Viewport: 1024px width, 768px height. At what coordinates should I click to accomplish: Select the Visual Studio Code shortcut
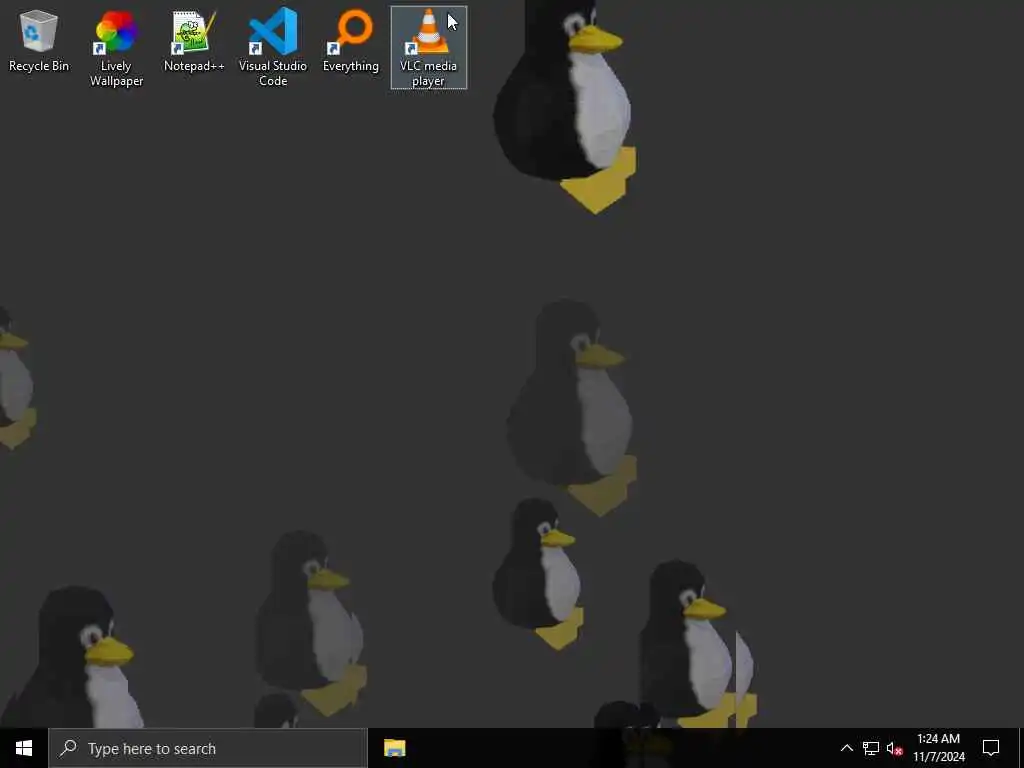(x=272, y=48)
